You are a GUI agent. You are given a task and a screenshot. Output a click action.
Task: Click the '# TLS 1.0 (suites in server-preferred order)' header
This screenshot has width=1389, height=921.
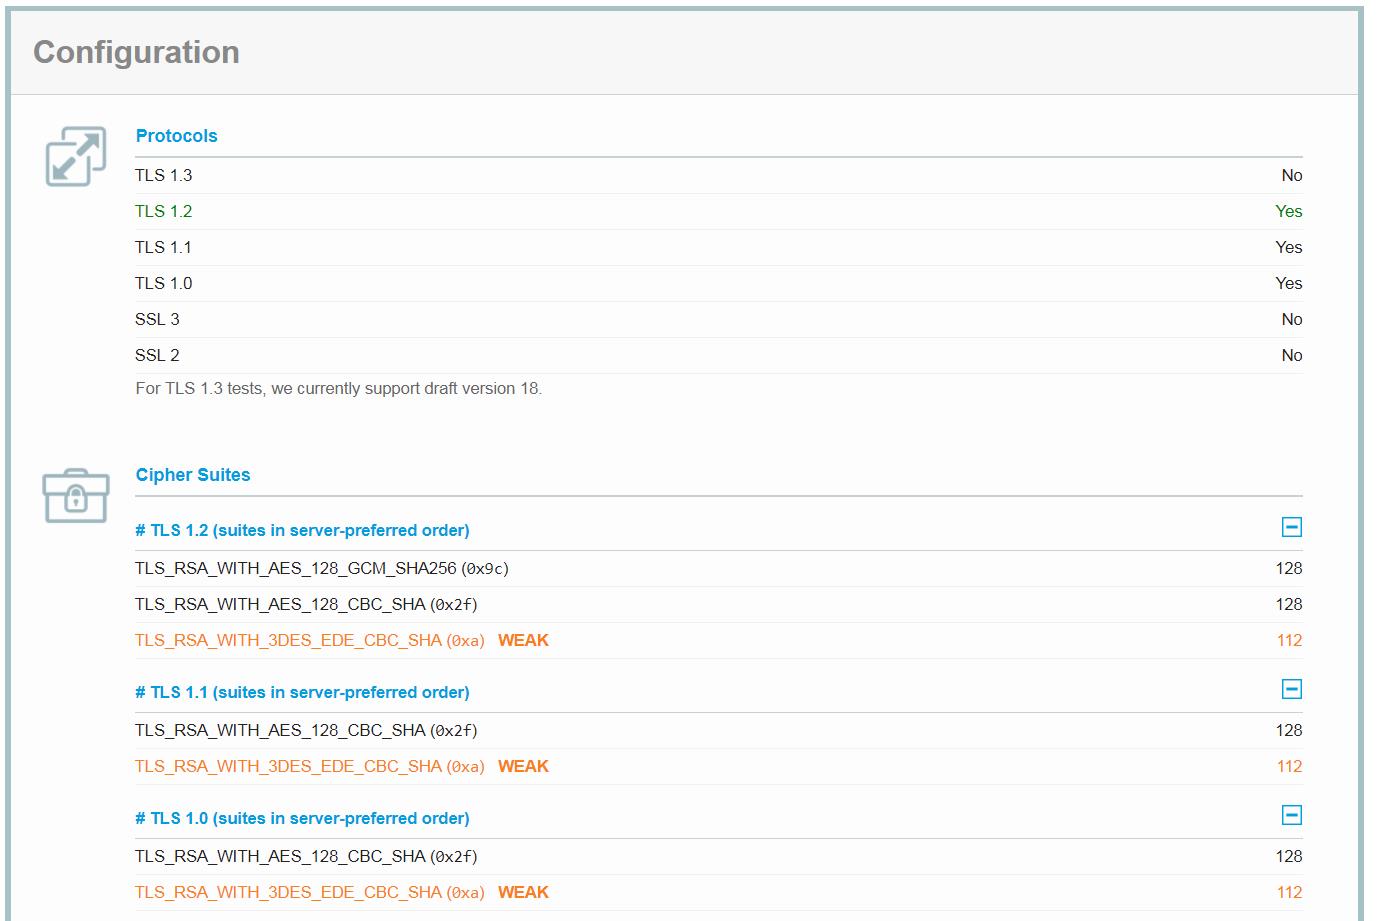[x=302, y=818]
